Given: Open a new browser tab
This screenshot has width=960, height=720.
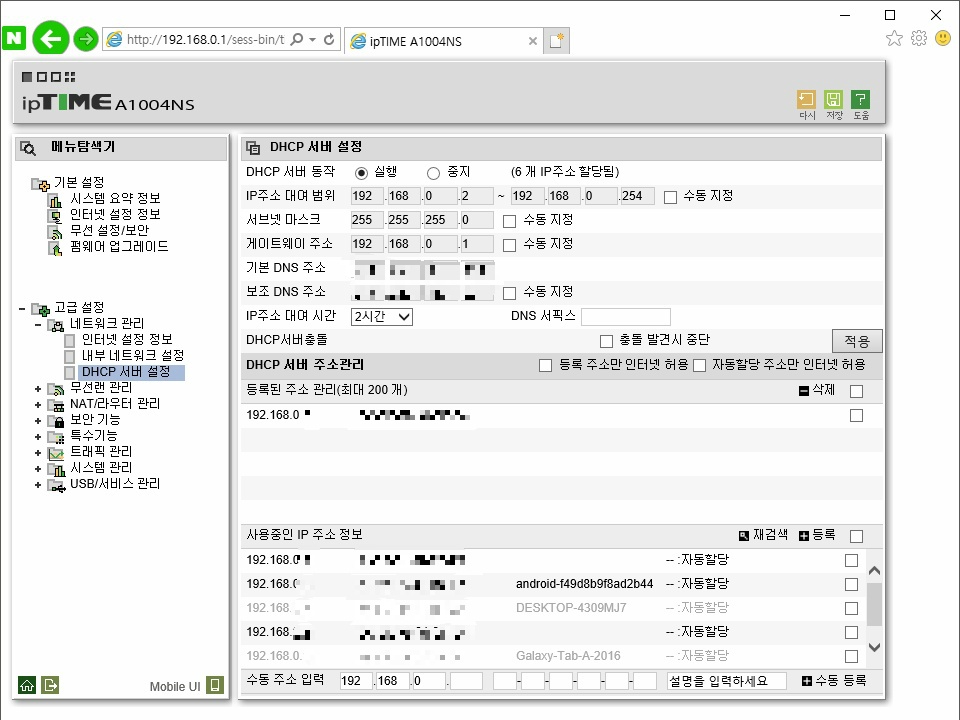Looking at the screenshot, I should click(557, 40).
